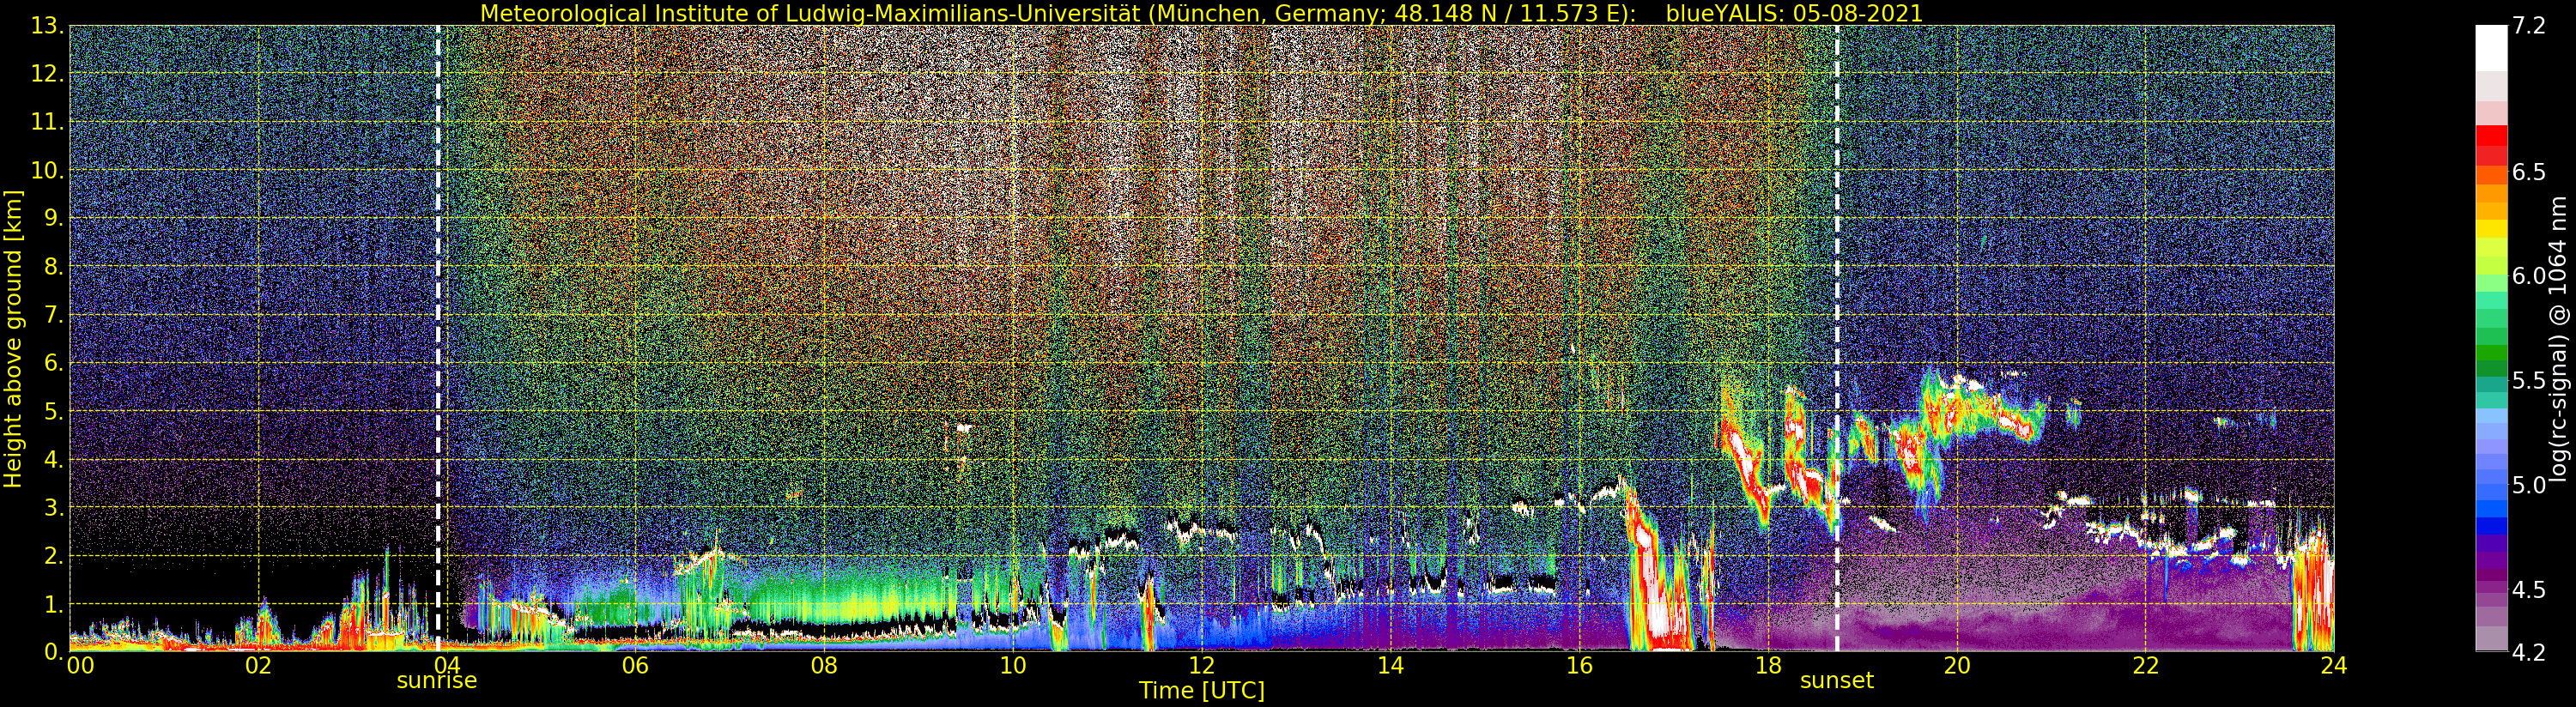Select the 'Time [UTC]' axis label
Screen dimensions: 2576x707
tap(1201, 691)
